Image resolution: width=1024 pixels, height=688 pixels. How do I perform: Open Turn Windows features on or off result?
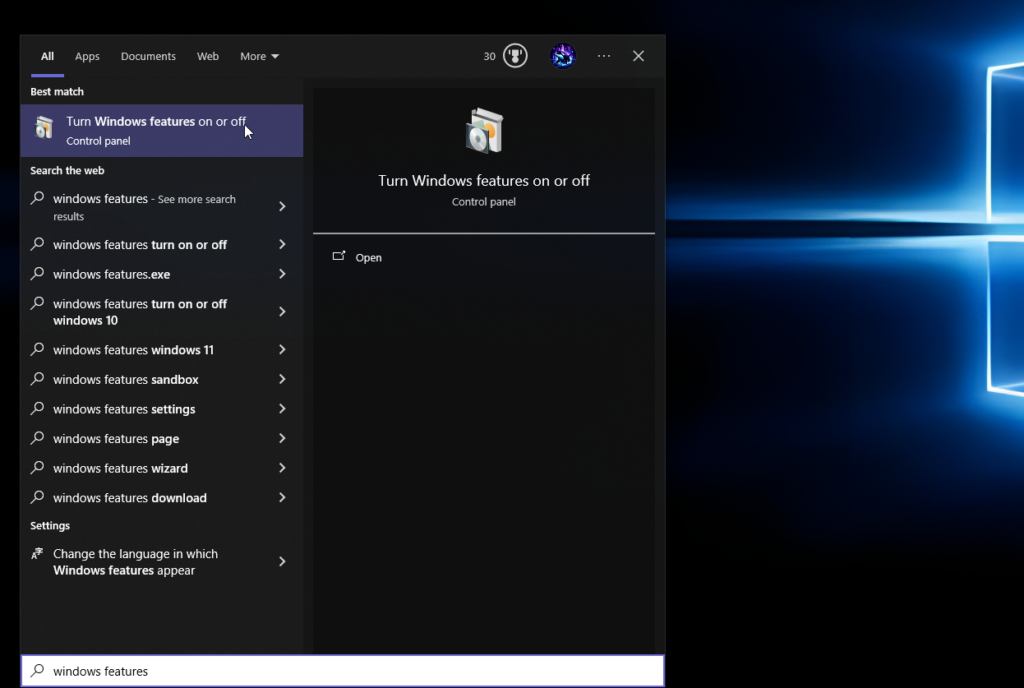pos(162,131)
